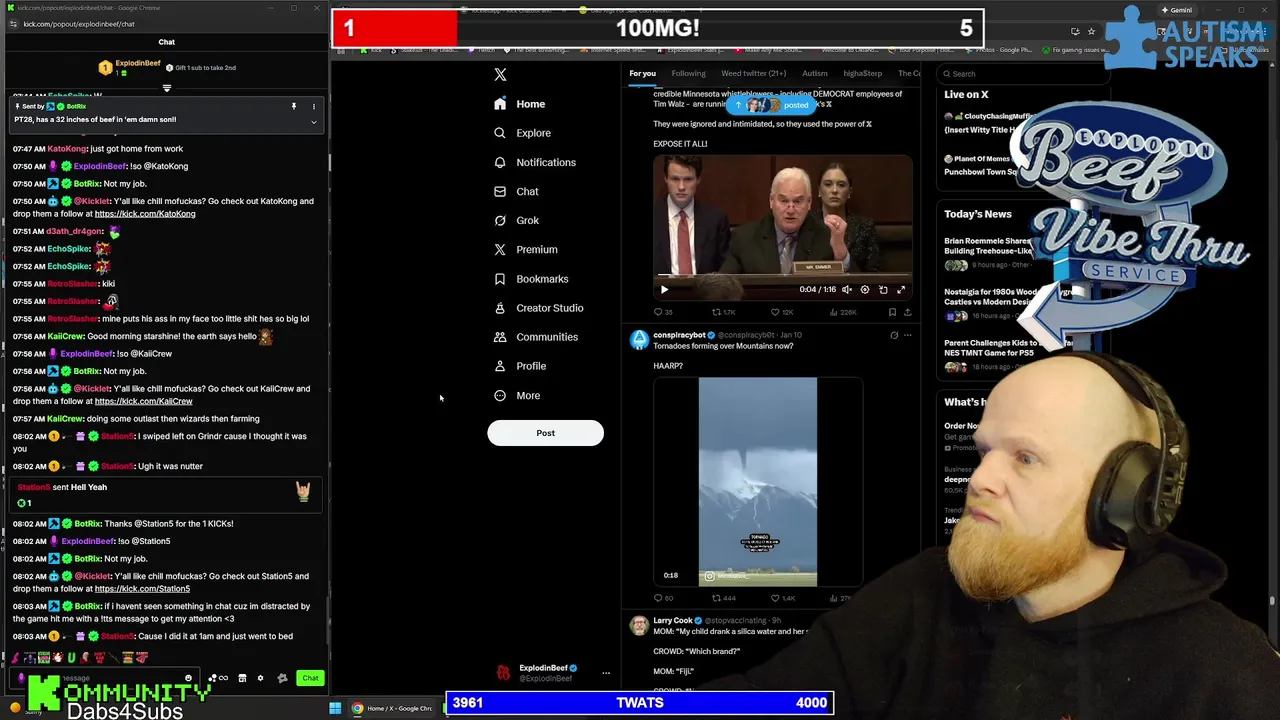1280x720 pixels.
Task: Share the whistleblowers post
Action: pyautogui.click(x=907, y=312)
